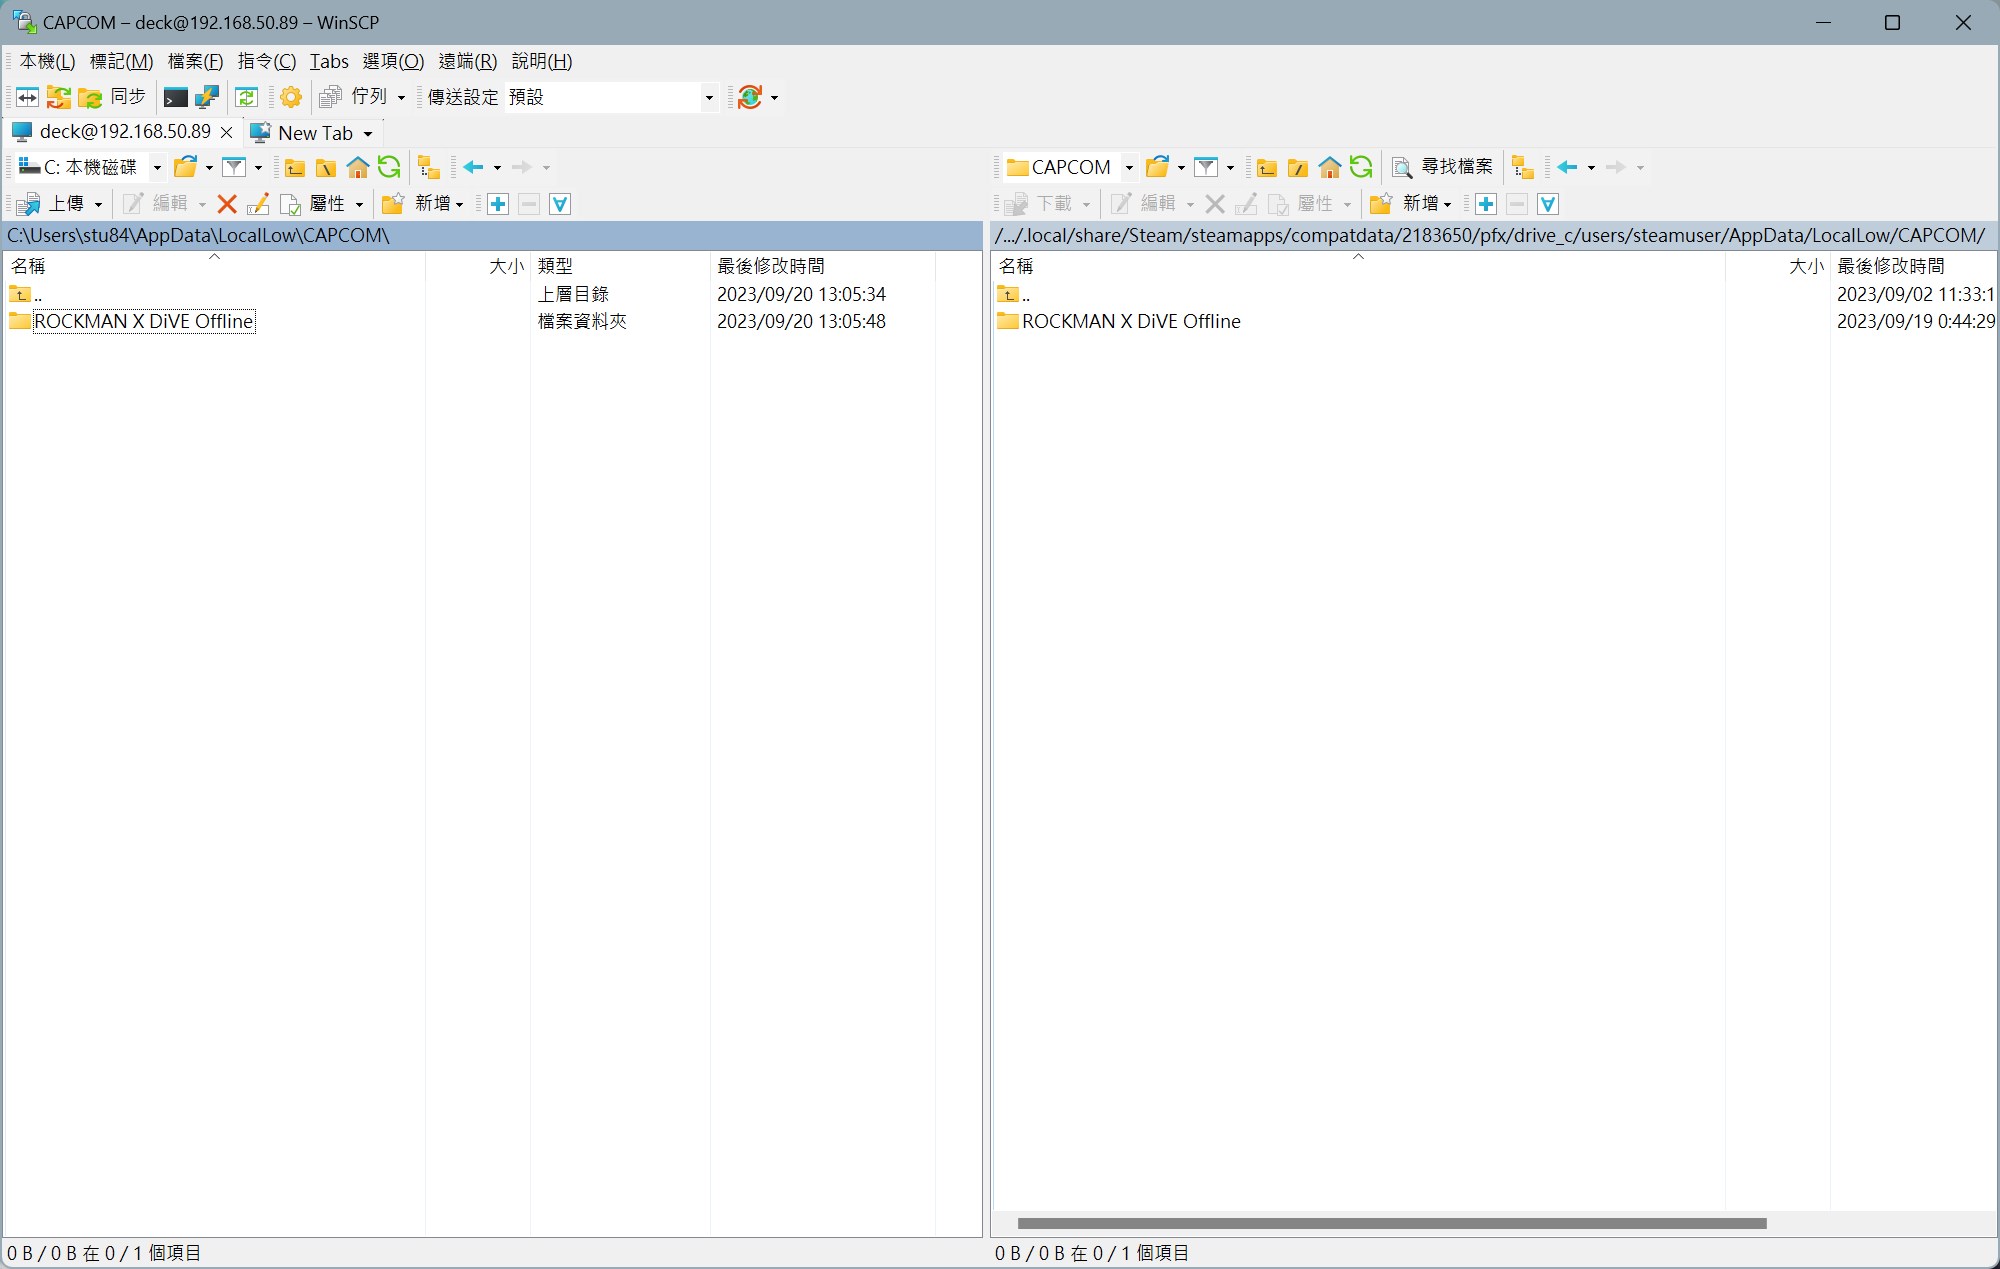This screenshot has height=1269, width=2000.
Task: Open the ROCKMAN X DiVE Offline folder remotely
Action: (1130, 321)
